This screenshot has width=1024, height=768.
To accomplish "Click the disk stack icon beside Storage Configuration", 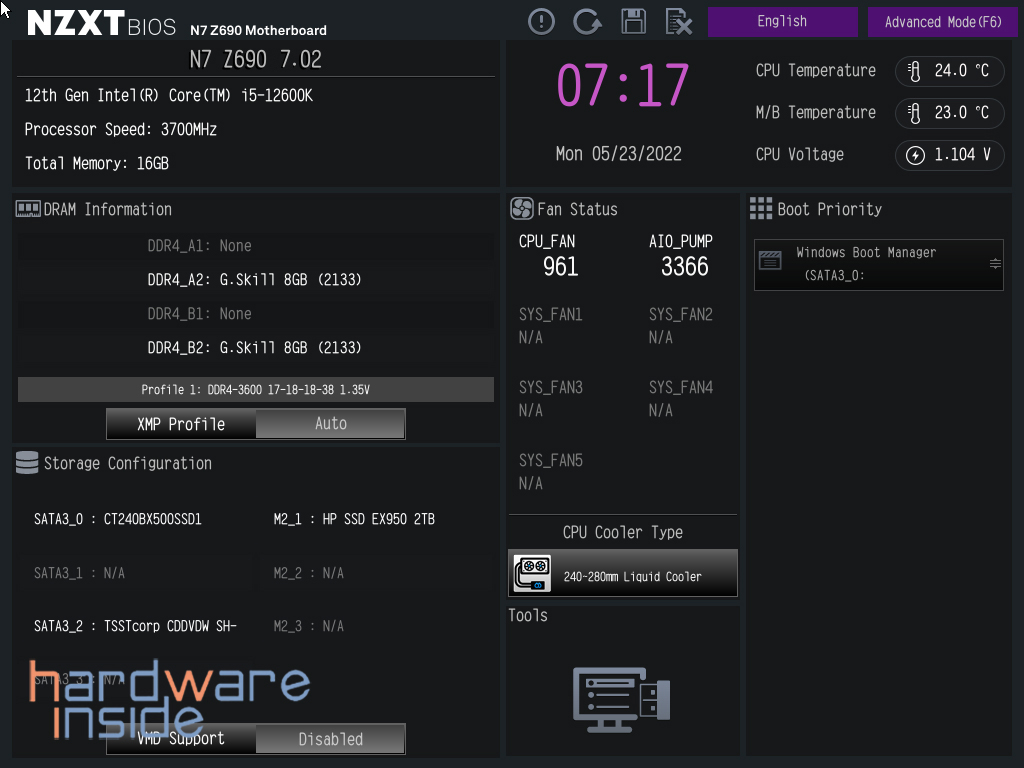I will [27, 463].
